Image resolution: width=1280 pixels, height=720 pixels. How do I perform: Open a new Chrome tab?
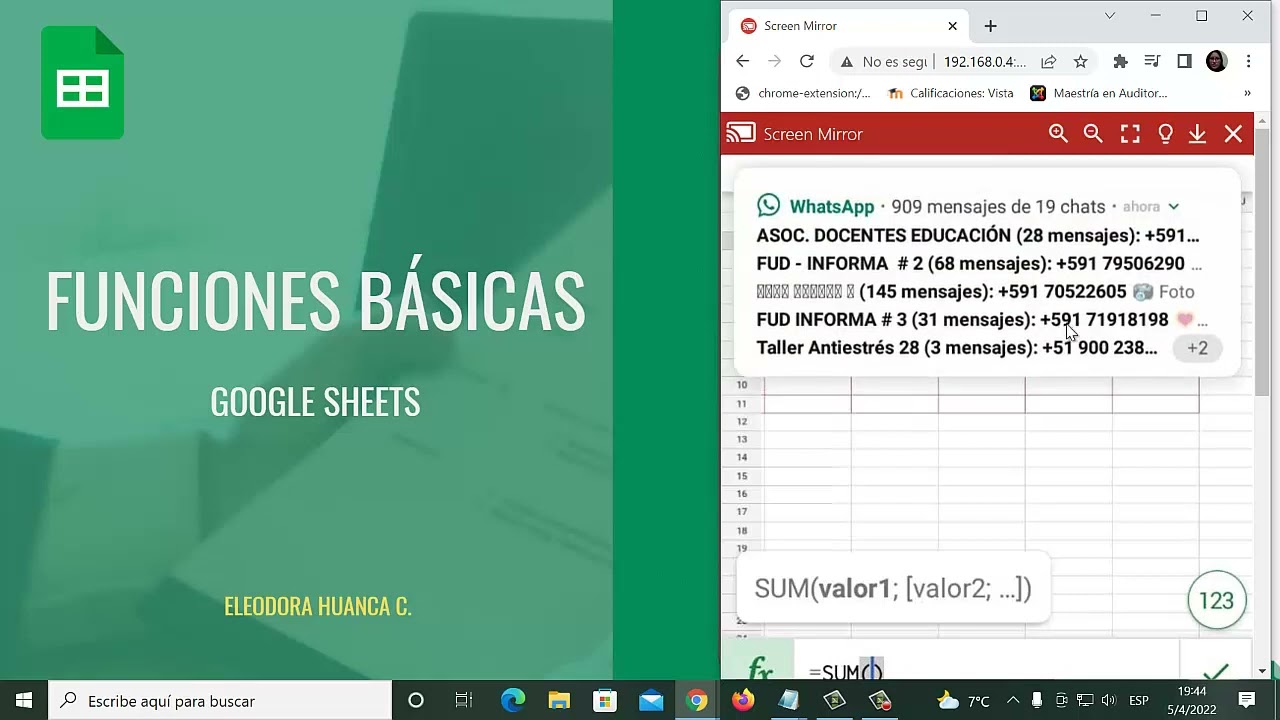pos(990,26)
